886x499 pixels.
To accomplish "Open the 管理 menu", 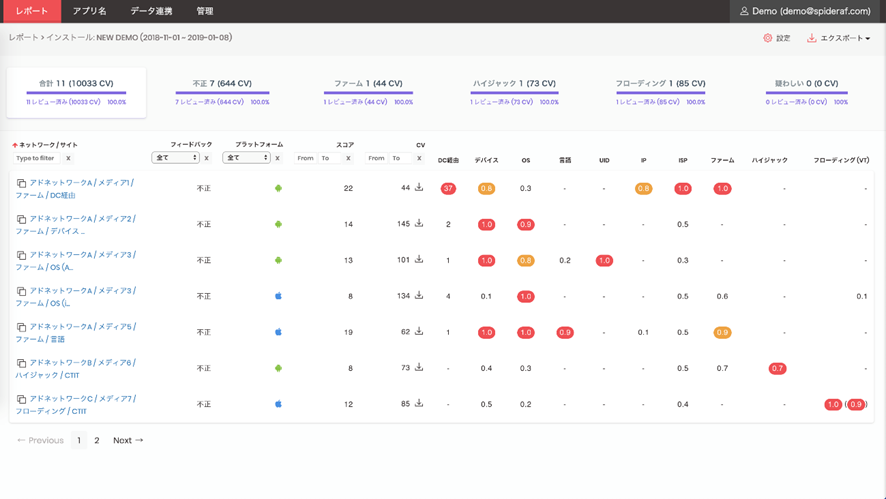I will click(x=205, y=11).
